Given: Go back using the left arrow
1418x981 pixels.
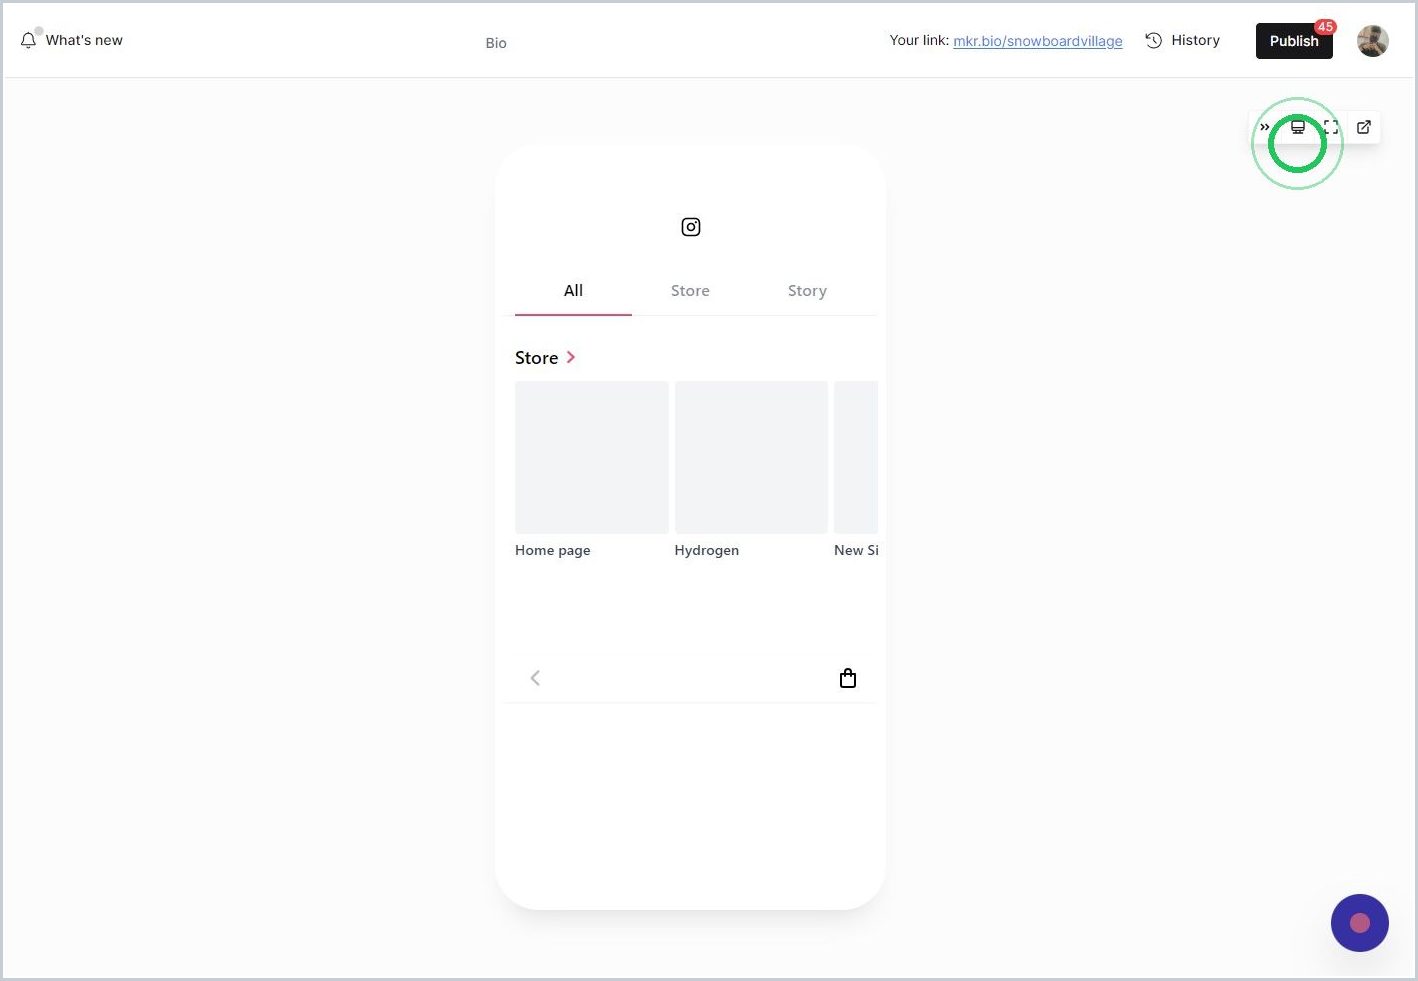Looking at the screenshot, I should [535, 678].
